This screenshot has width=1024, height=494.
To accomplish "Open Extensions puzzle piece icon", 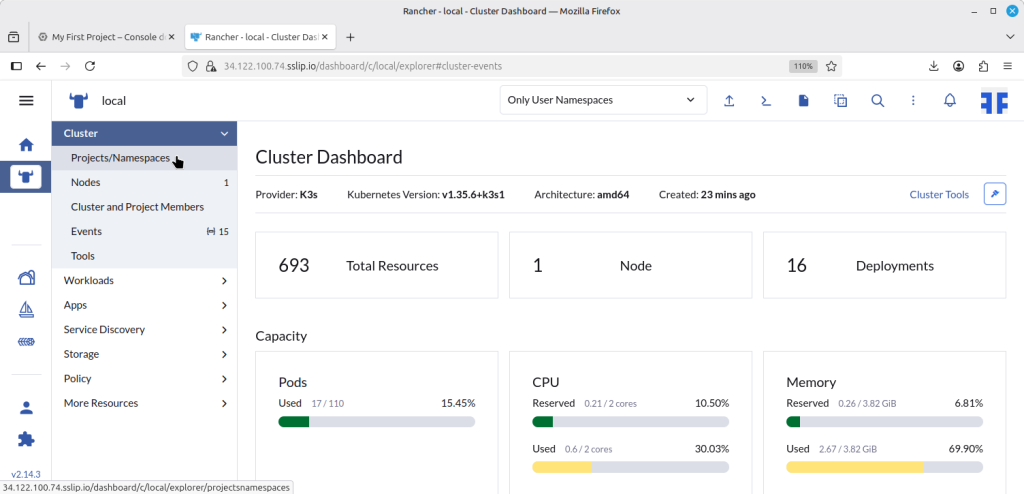I will click(x=26, y=439).
